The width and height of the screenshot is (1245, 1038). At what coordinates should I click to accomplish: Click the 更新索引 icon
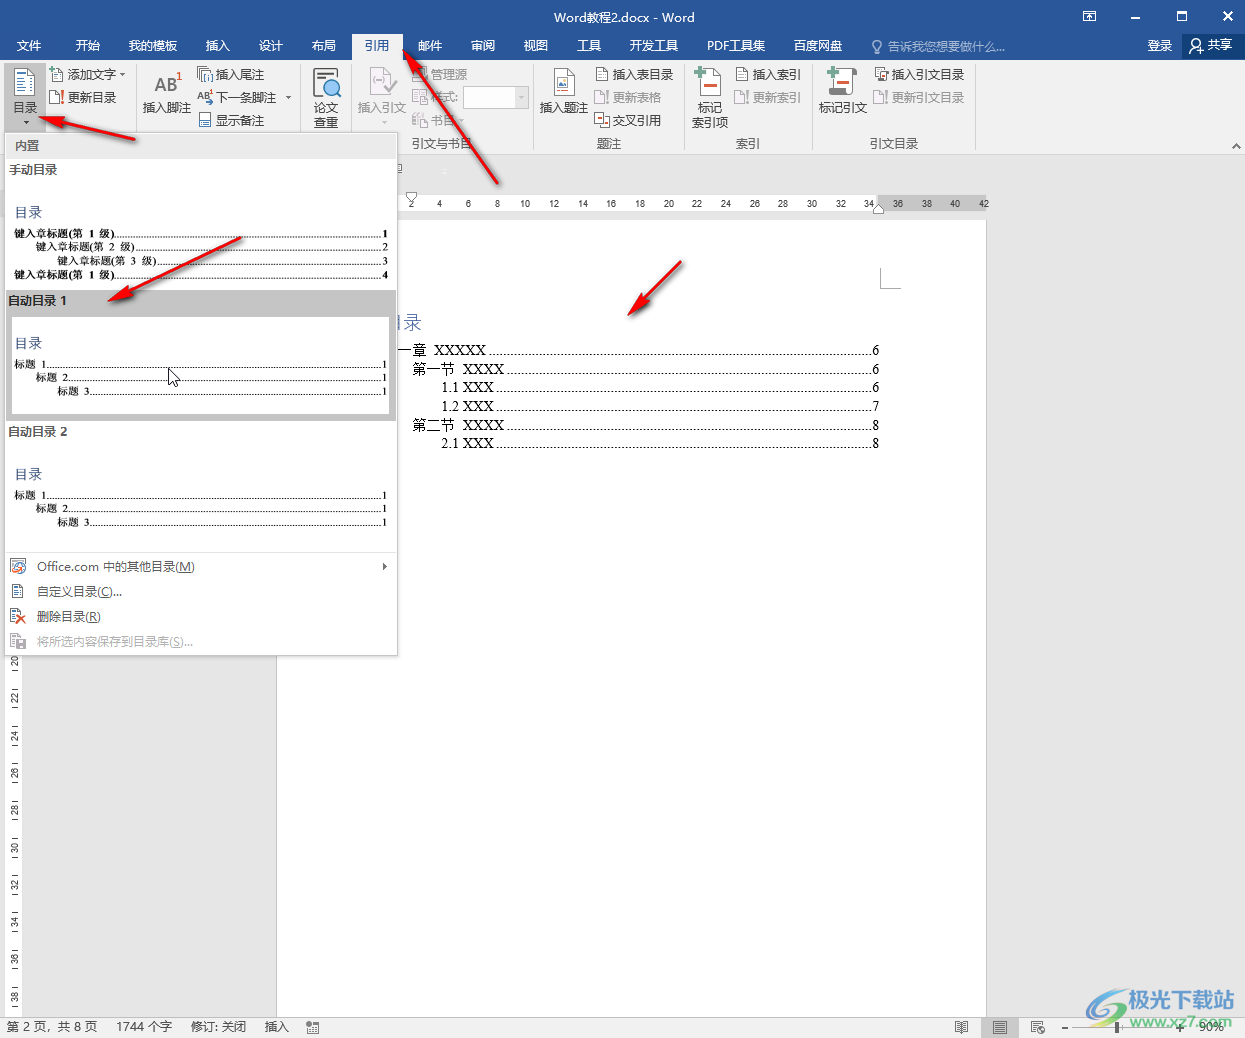tap(742, 97)
